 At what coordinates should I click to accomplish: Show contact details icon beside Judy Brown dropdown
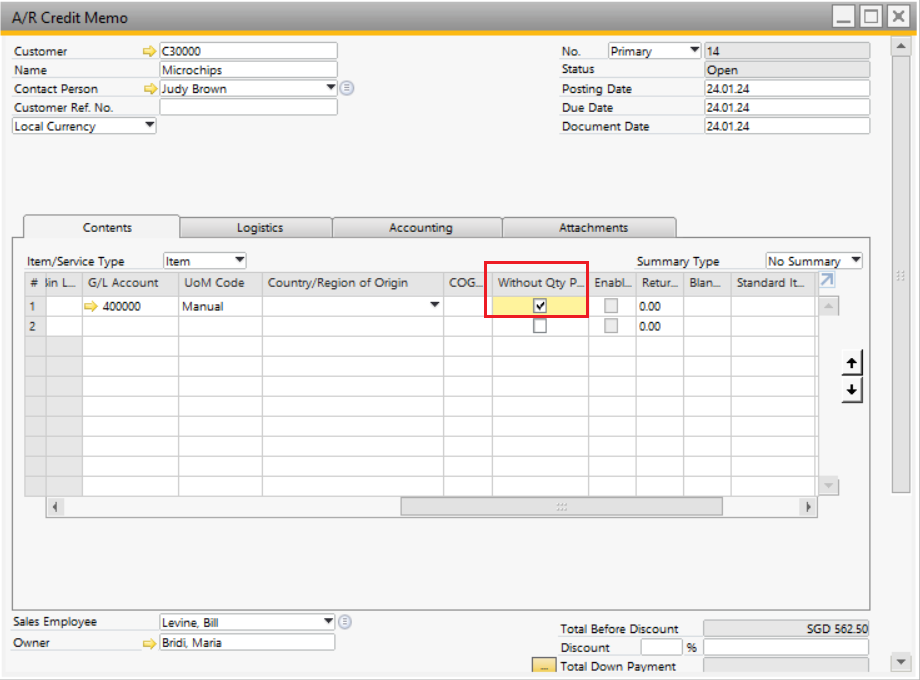pyautogui.click(x=347, y=88)
